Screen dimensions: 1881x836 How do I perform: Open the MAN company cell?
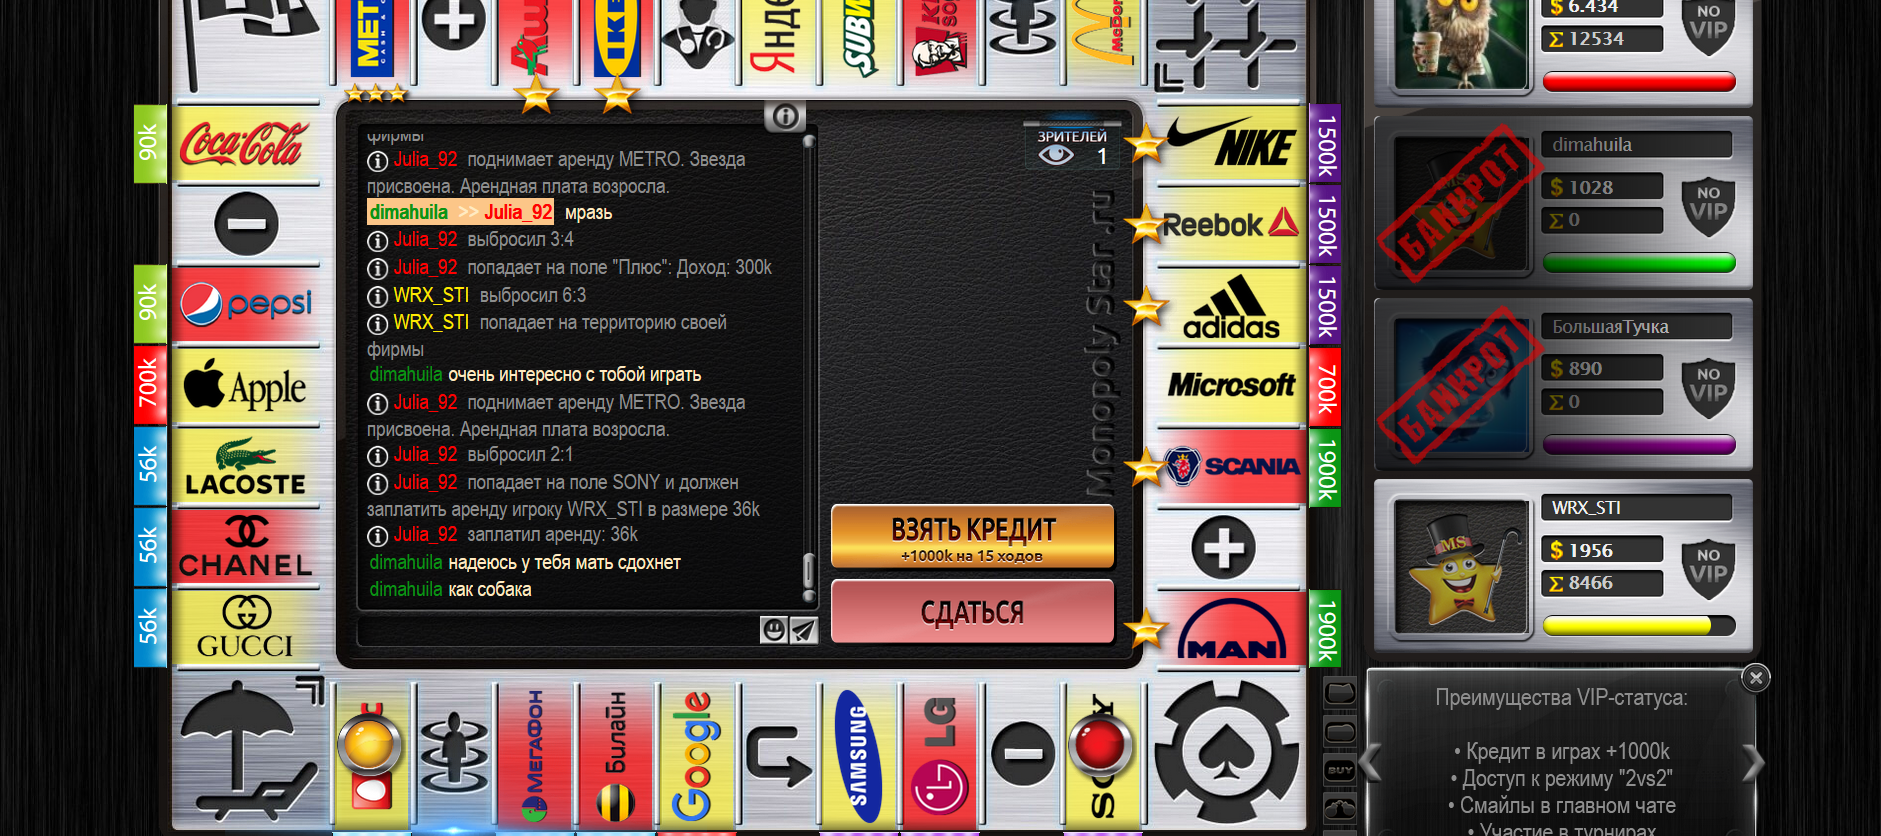point(1231,628)
